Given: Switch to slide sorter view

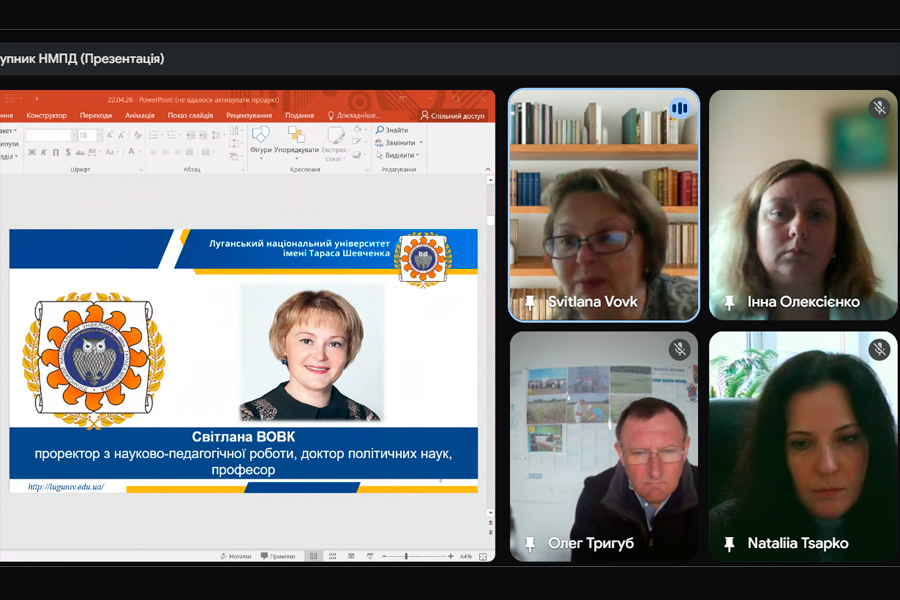Looking at the screenshot, I should coord(332,556).
